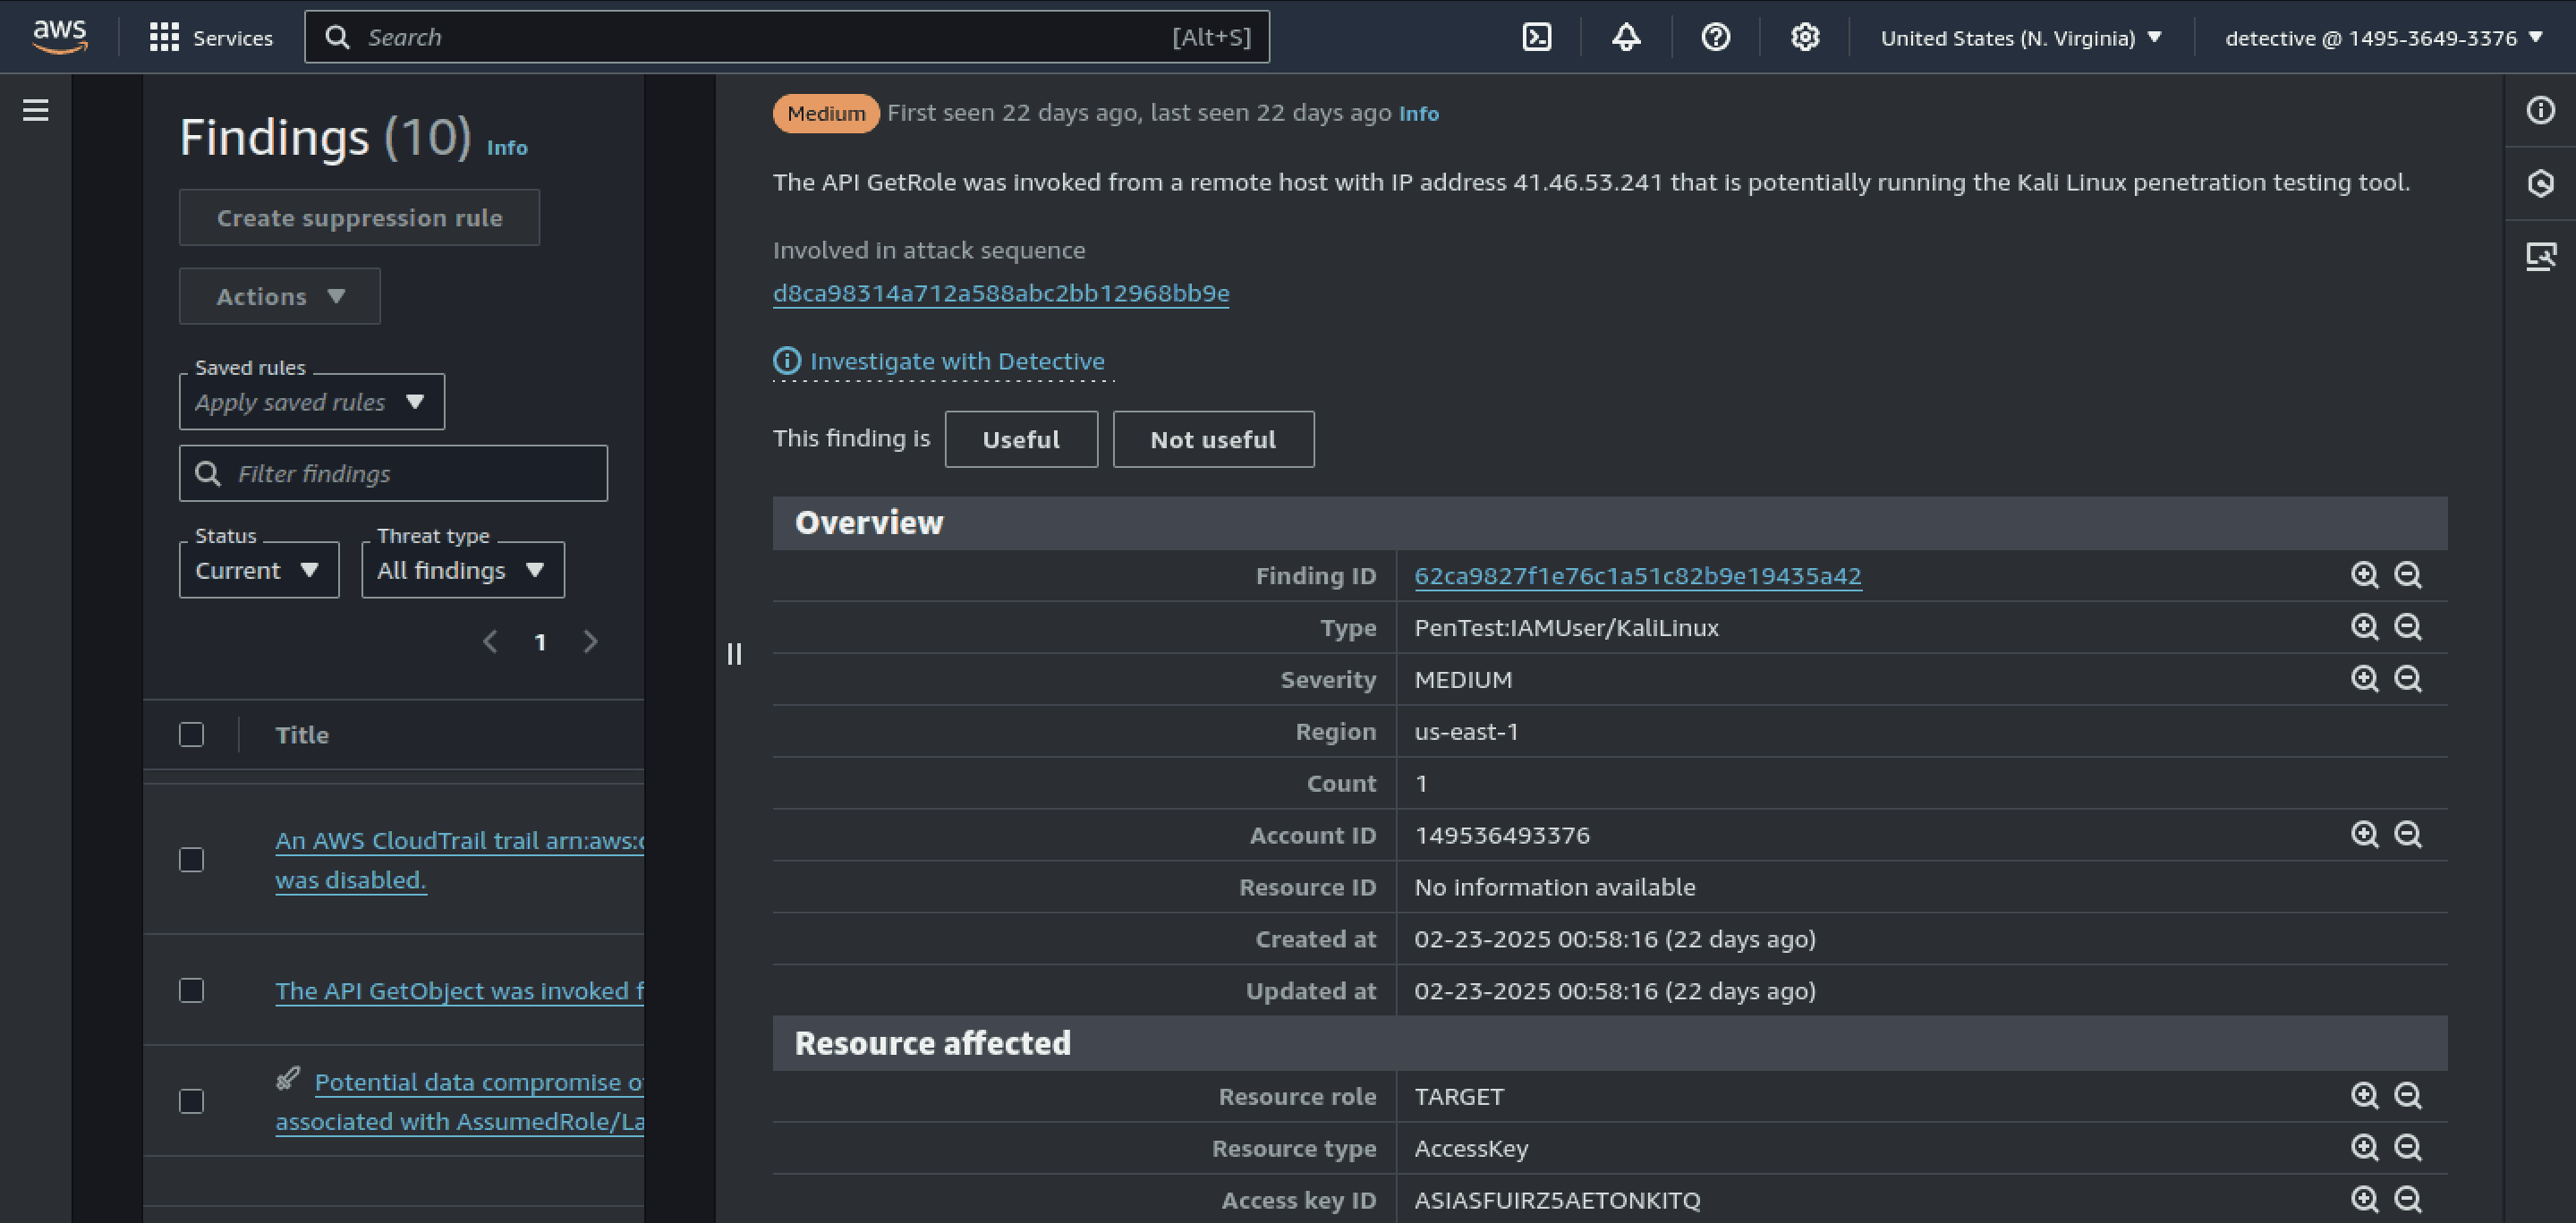Select the Region value us-east-1
Image resolution: width=2576 pixels, height=1223 pixels.
tap(1466, 731)
